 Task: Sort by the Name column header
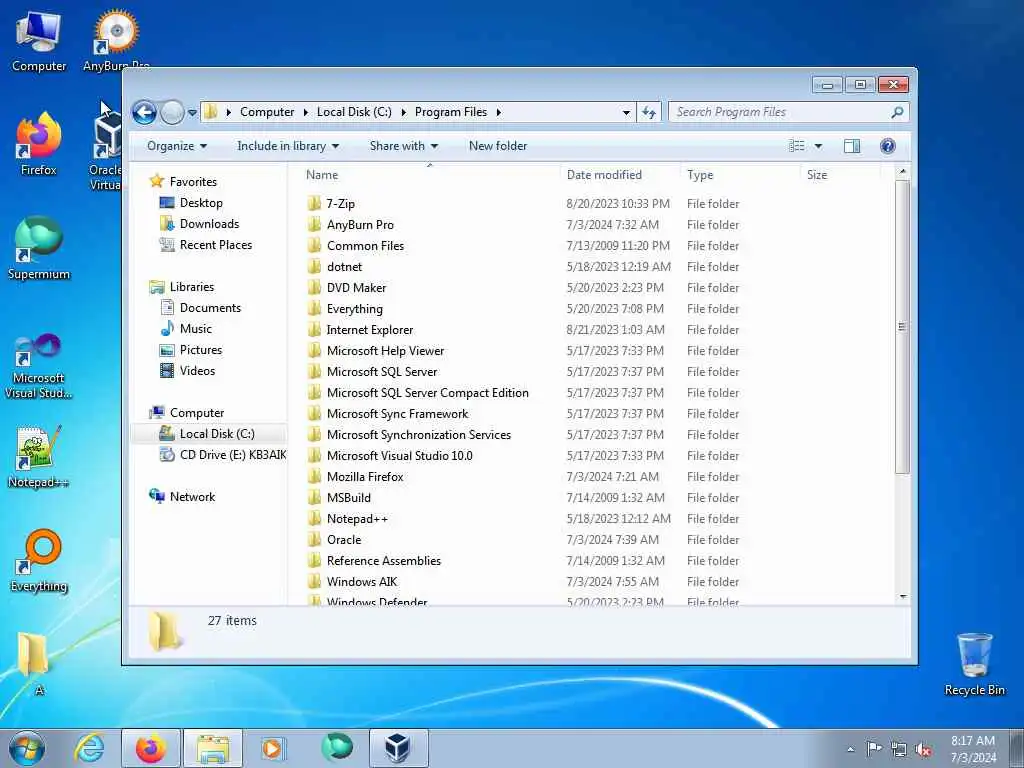tap(430, 175)
